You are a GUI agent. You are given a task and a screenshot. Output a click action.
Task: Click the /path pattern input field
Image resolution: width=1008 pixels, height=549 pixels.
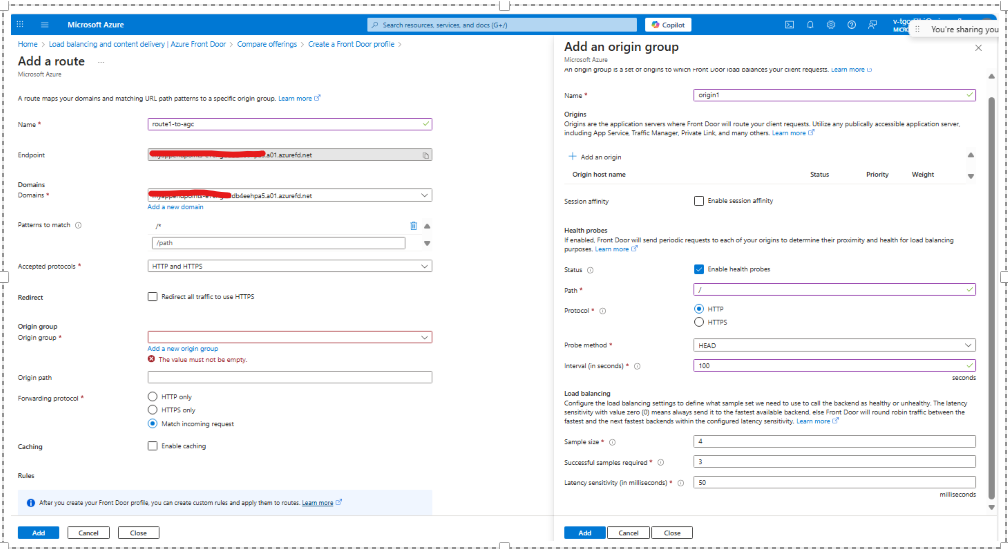[x=279, y=243]
